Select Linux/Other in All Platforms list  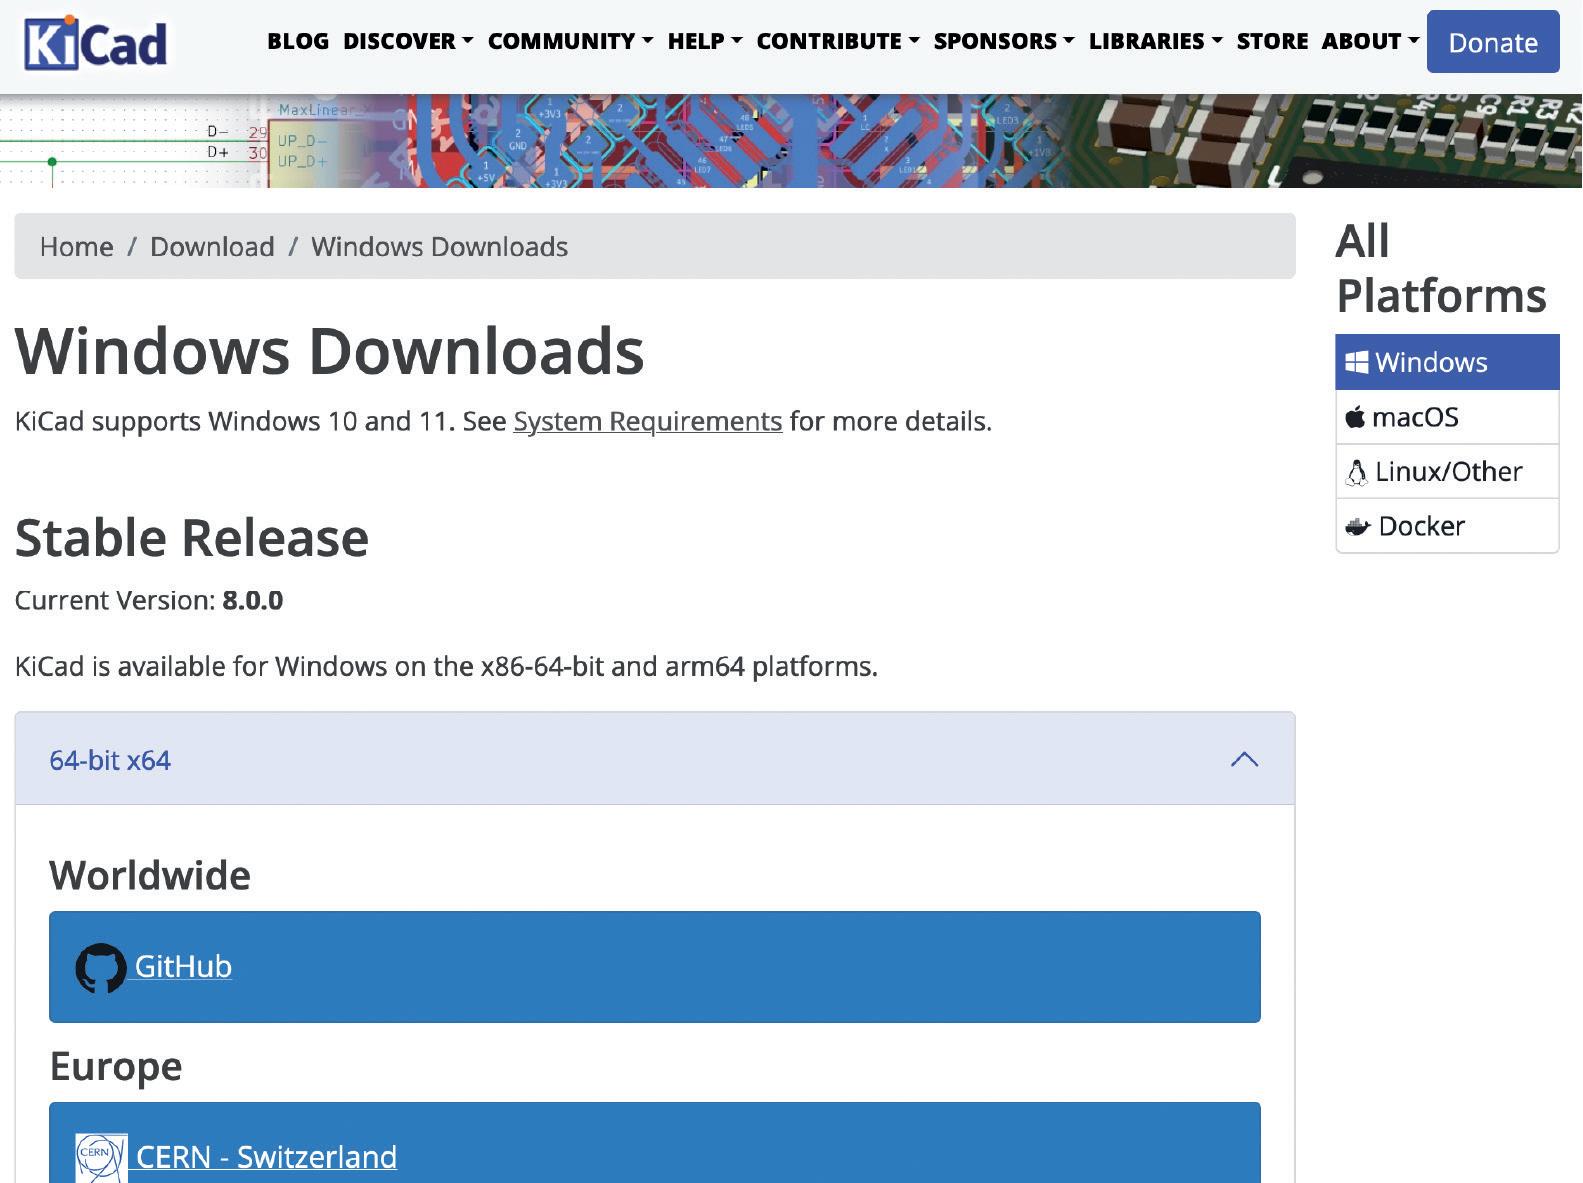pos(1447,471)
